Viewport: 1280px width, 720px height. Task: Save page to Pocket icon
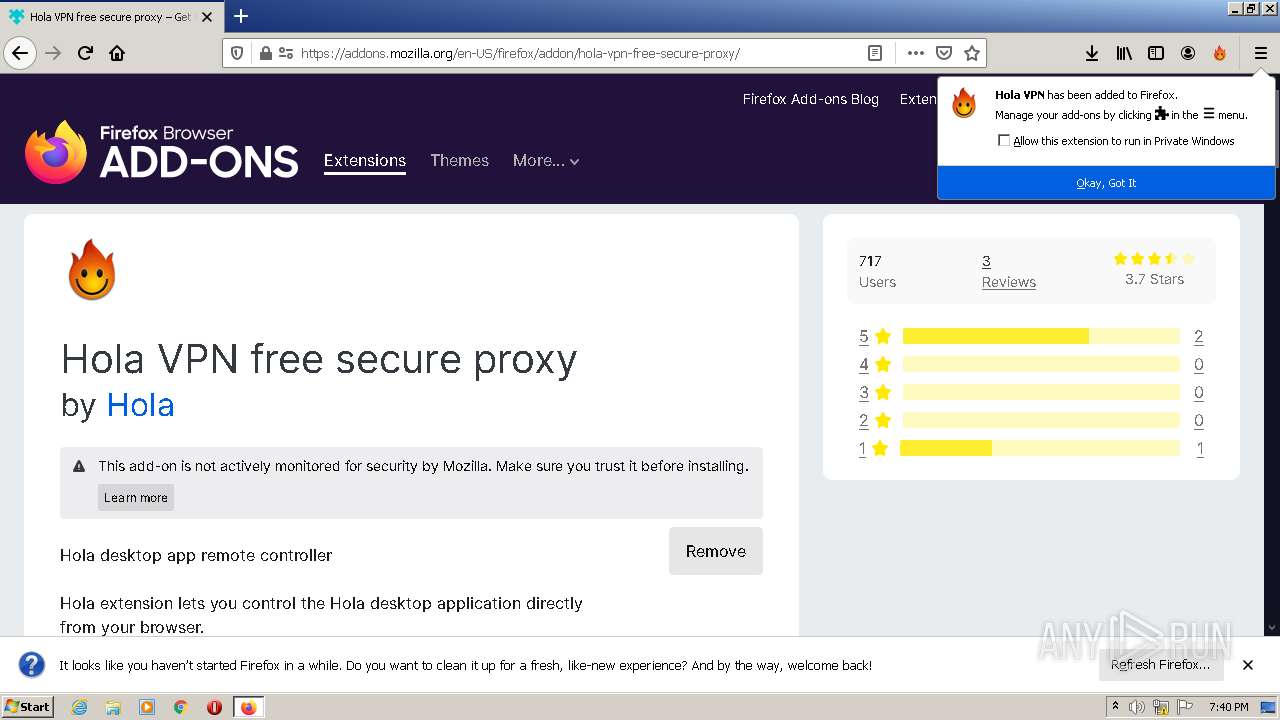tap(943, 53)
